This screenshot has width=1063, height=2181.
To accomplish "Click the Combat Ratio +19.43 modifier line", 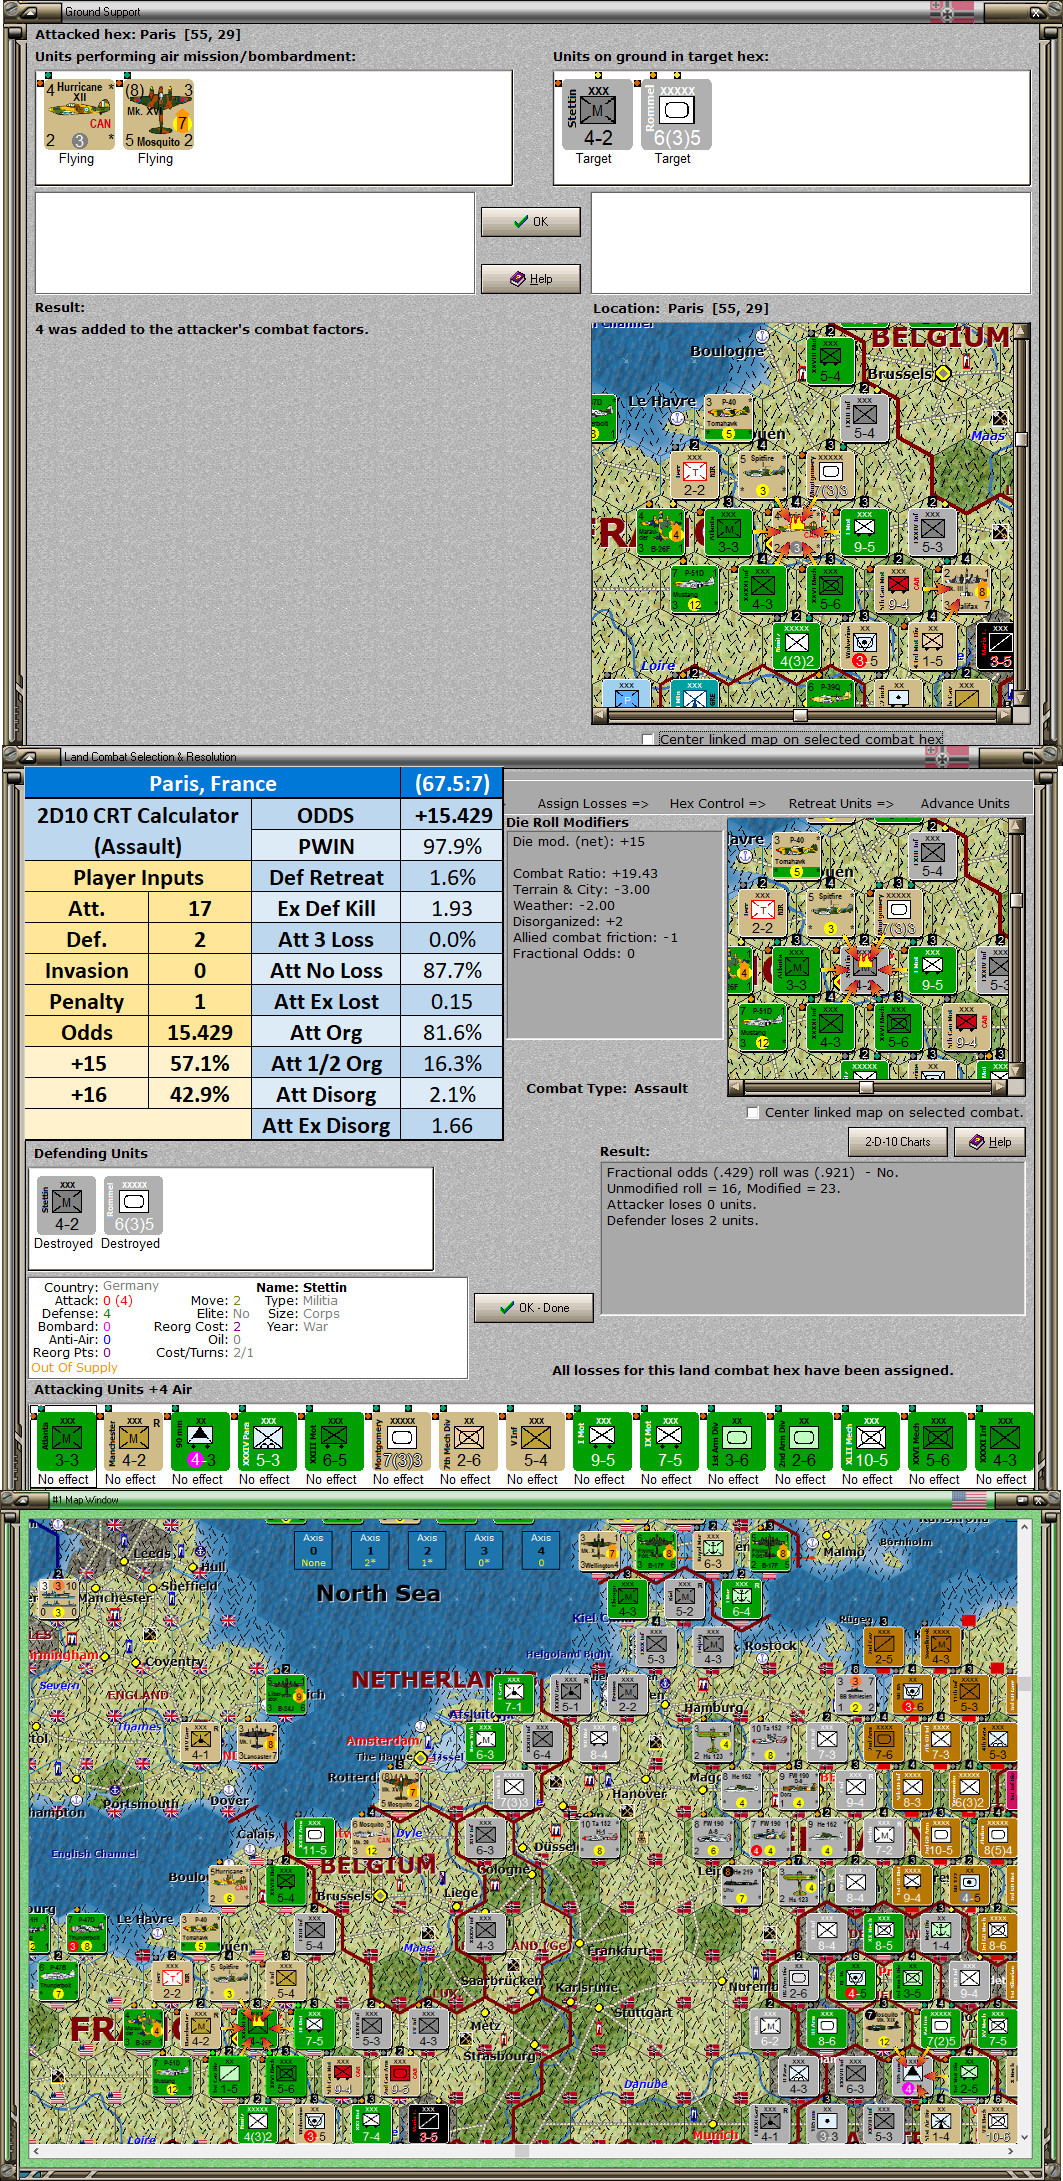I will click(585, 873).
